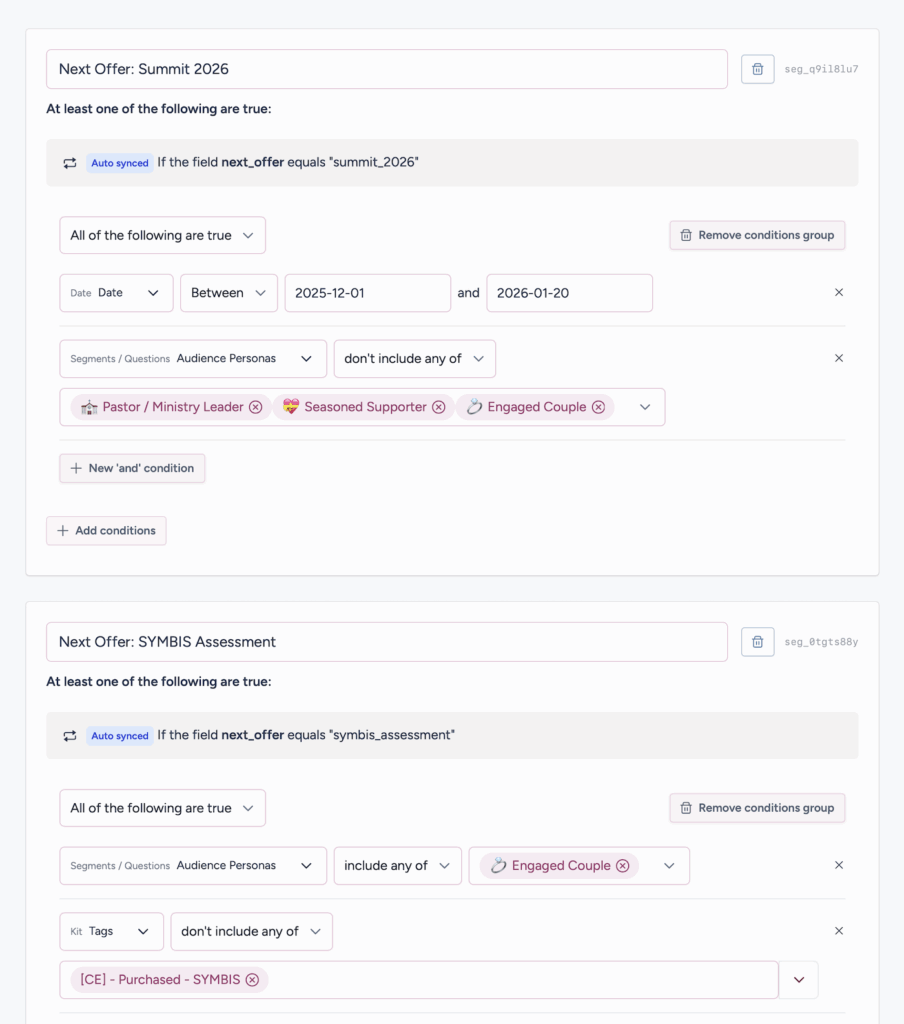Expand the "don't include any of" personas operator

pyautogui.click(x=414, y=359)
